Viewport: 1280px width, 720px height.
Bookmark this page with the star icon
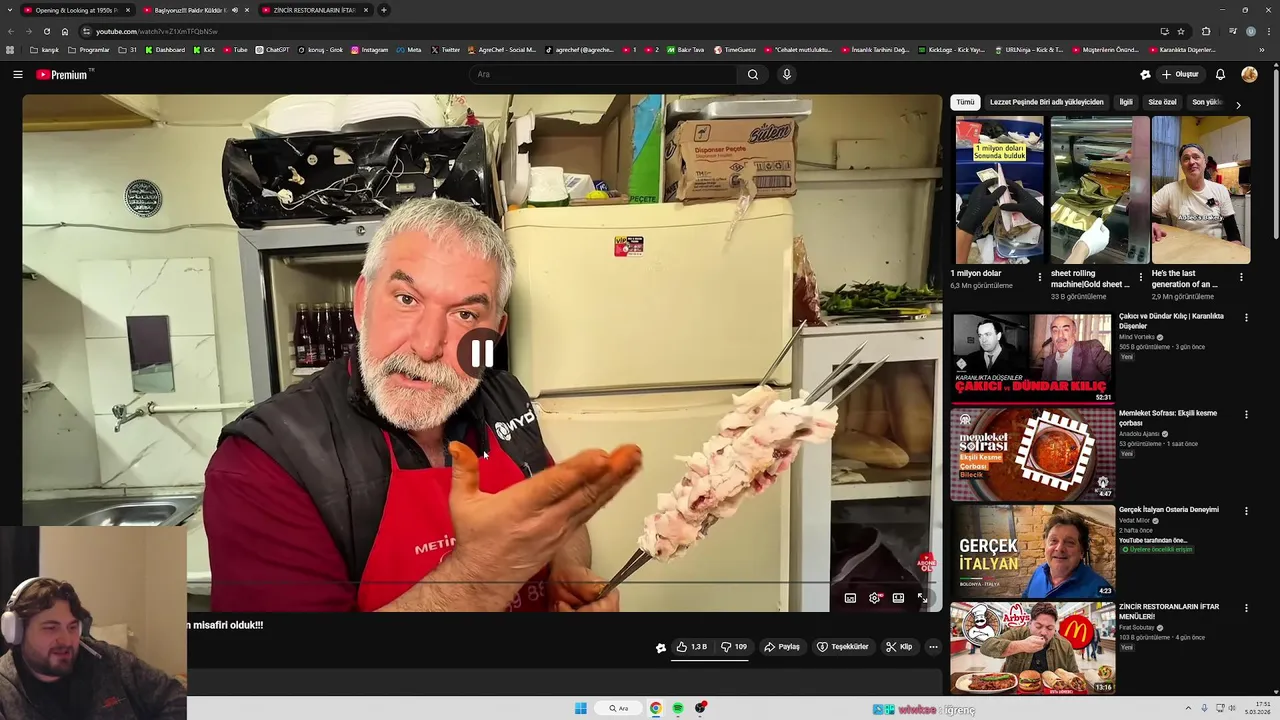click(1181, 31)
